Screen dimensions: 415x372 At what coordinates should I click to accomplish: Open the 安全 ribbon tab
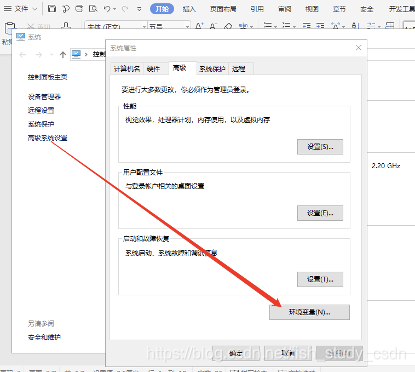click(x=367, y=9)
